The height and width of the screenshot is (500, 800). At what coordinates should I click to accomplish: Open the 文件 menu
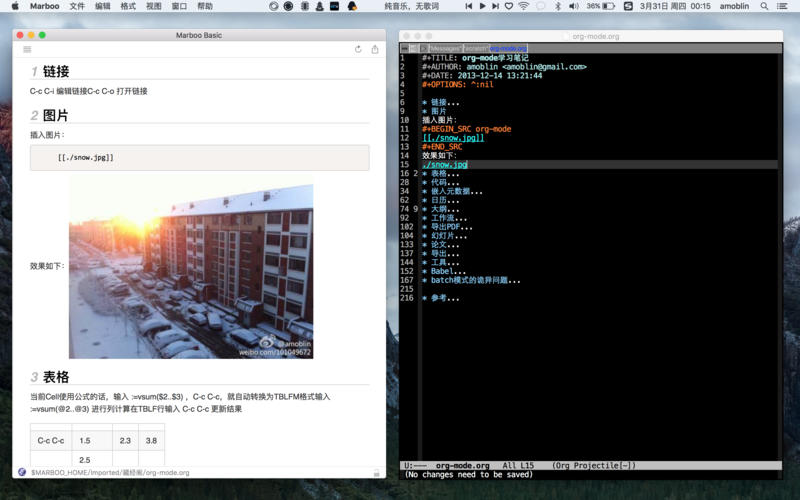click(x=77, y=6)
